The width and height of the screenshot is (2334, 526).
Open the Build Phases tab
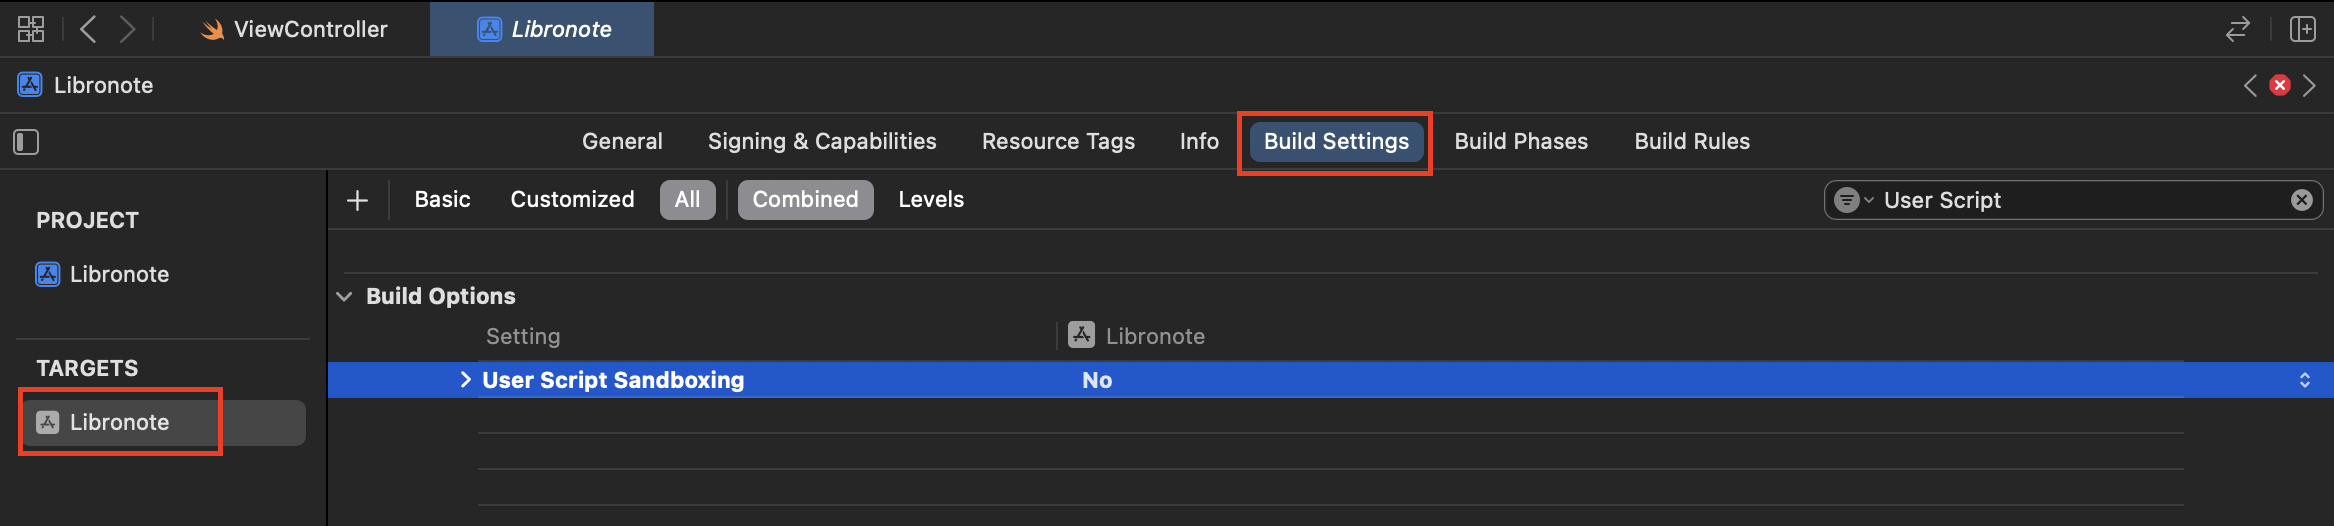point(1520,142)
